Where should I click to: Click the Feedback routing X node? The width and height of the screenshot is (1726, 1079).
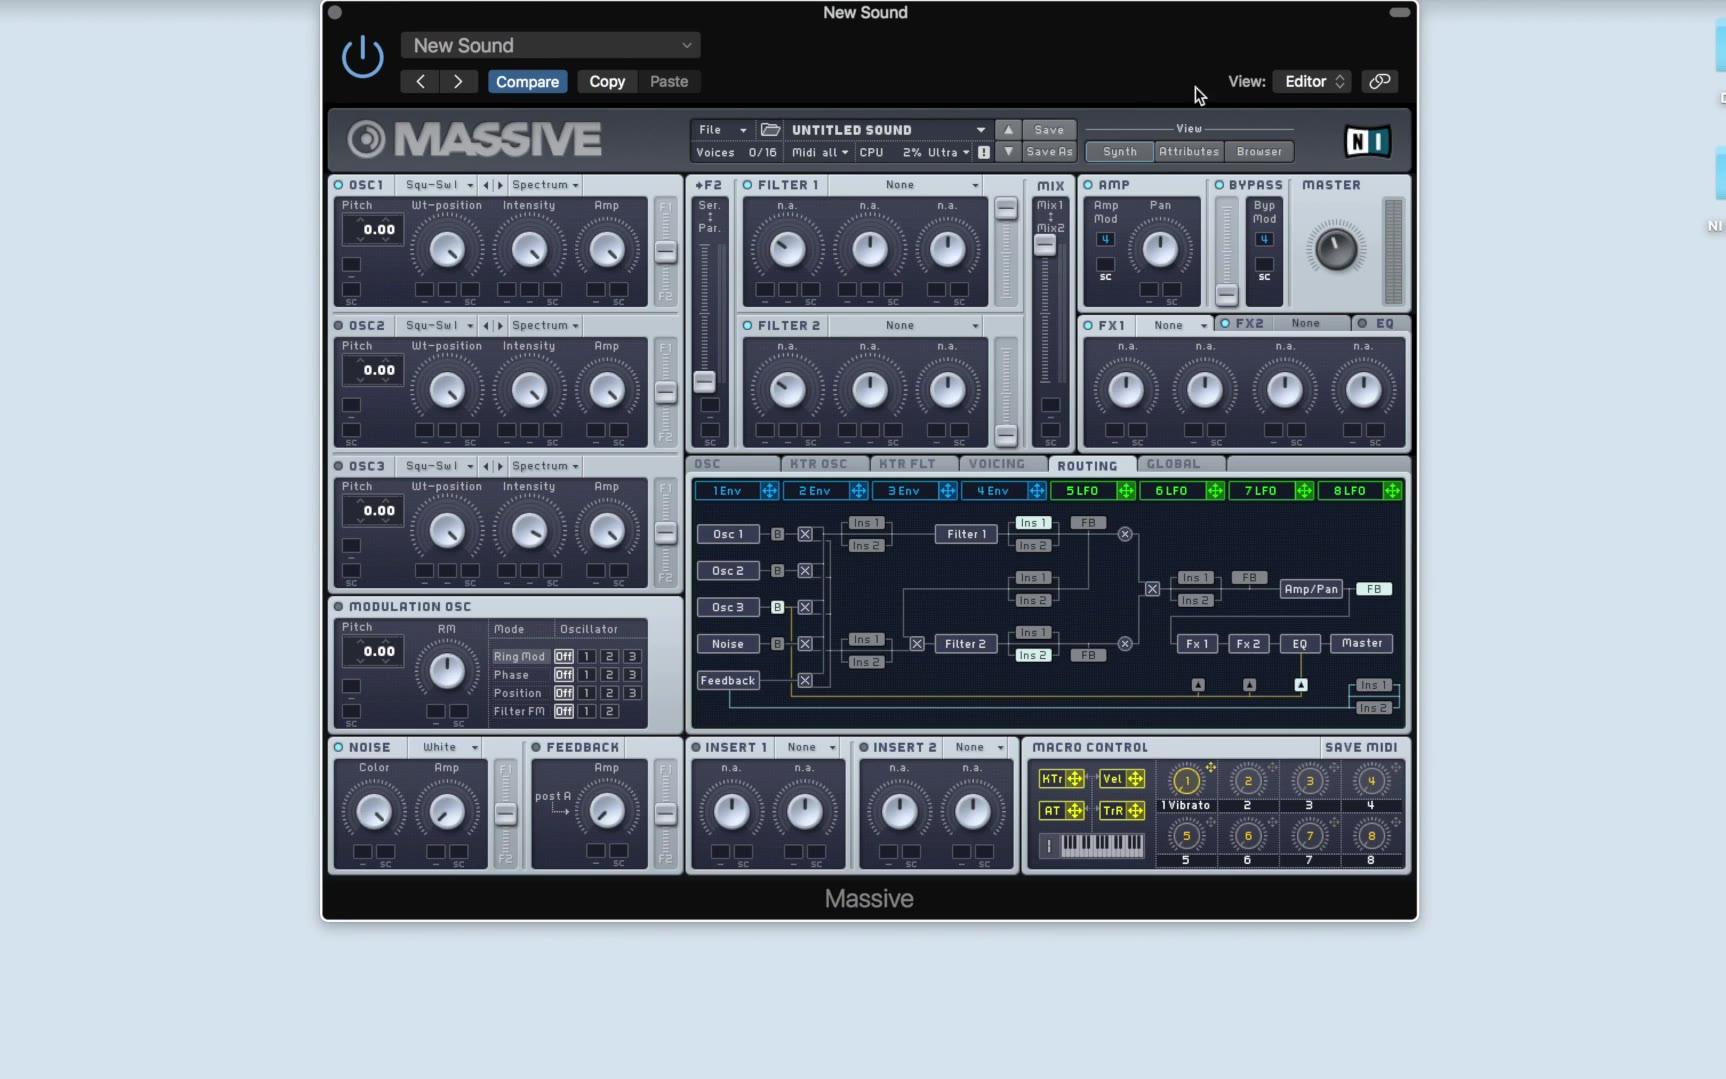[805, 680]
